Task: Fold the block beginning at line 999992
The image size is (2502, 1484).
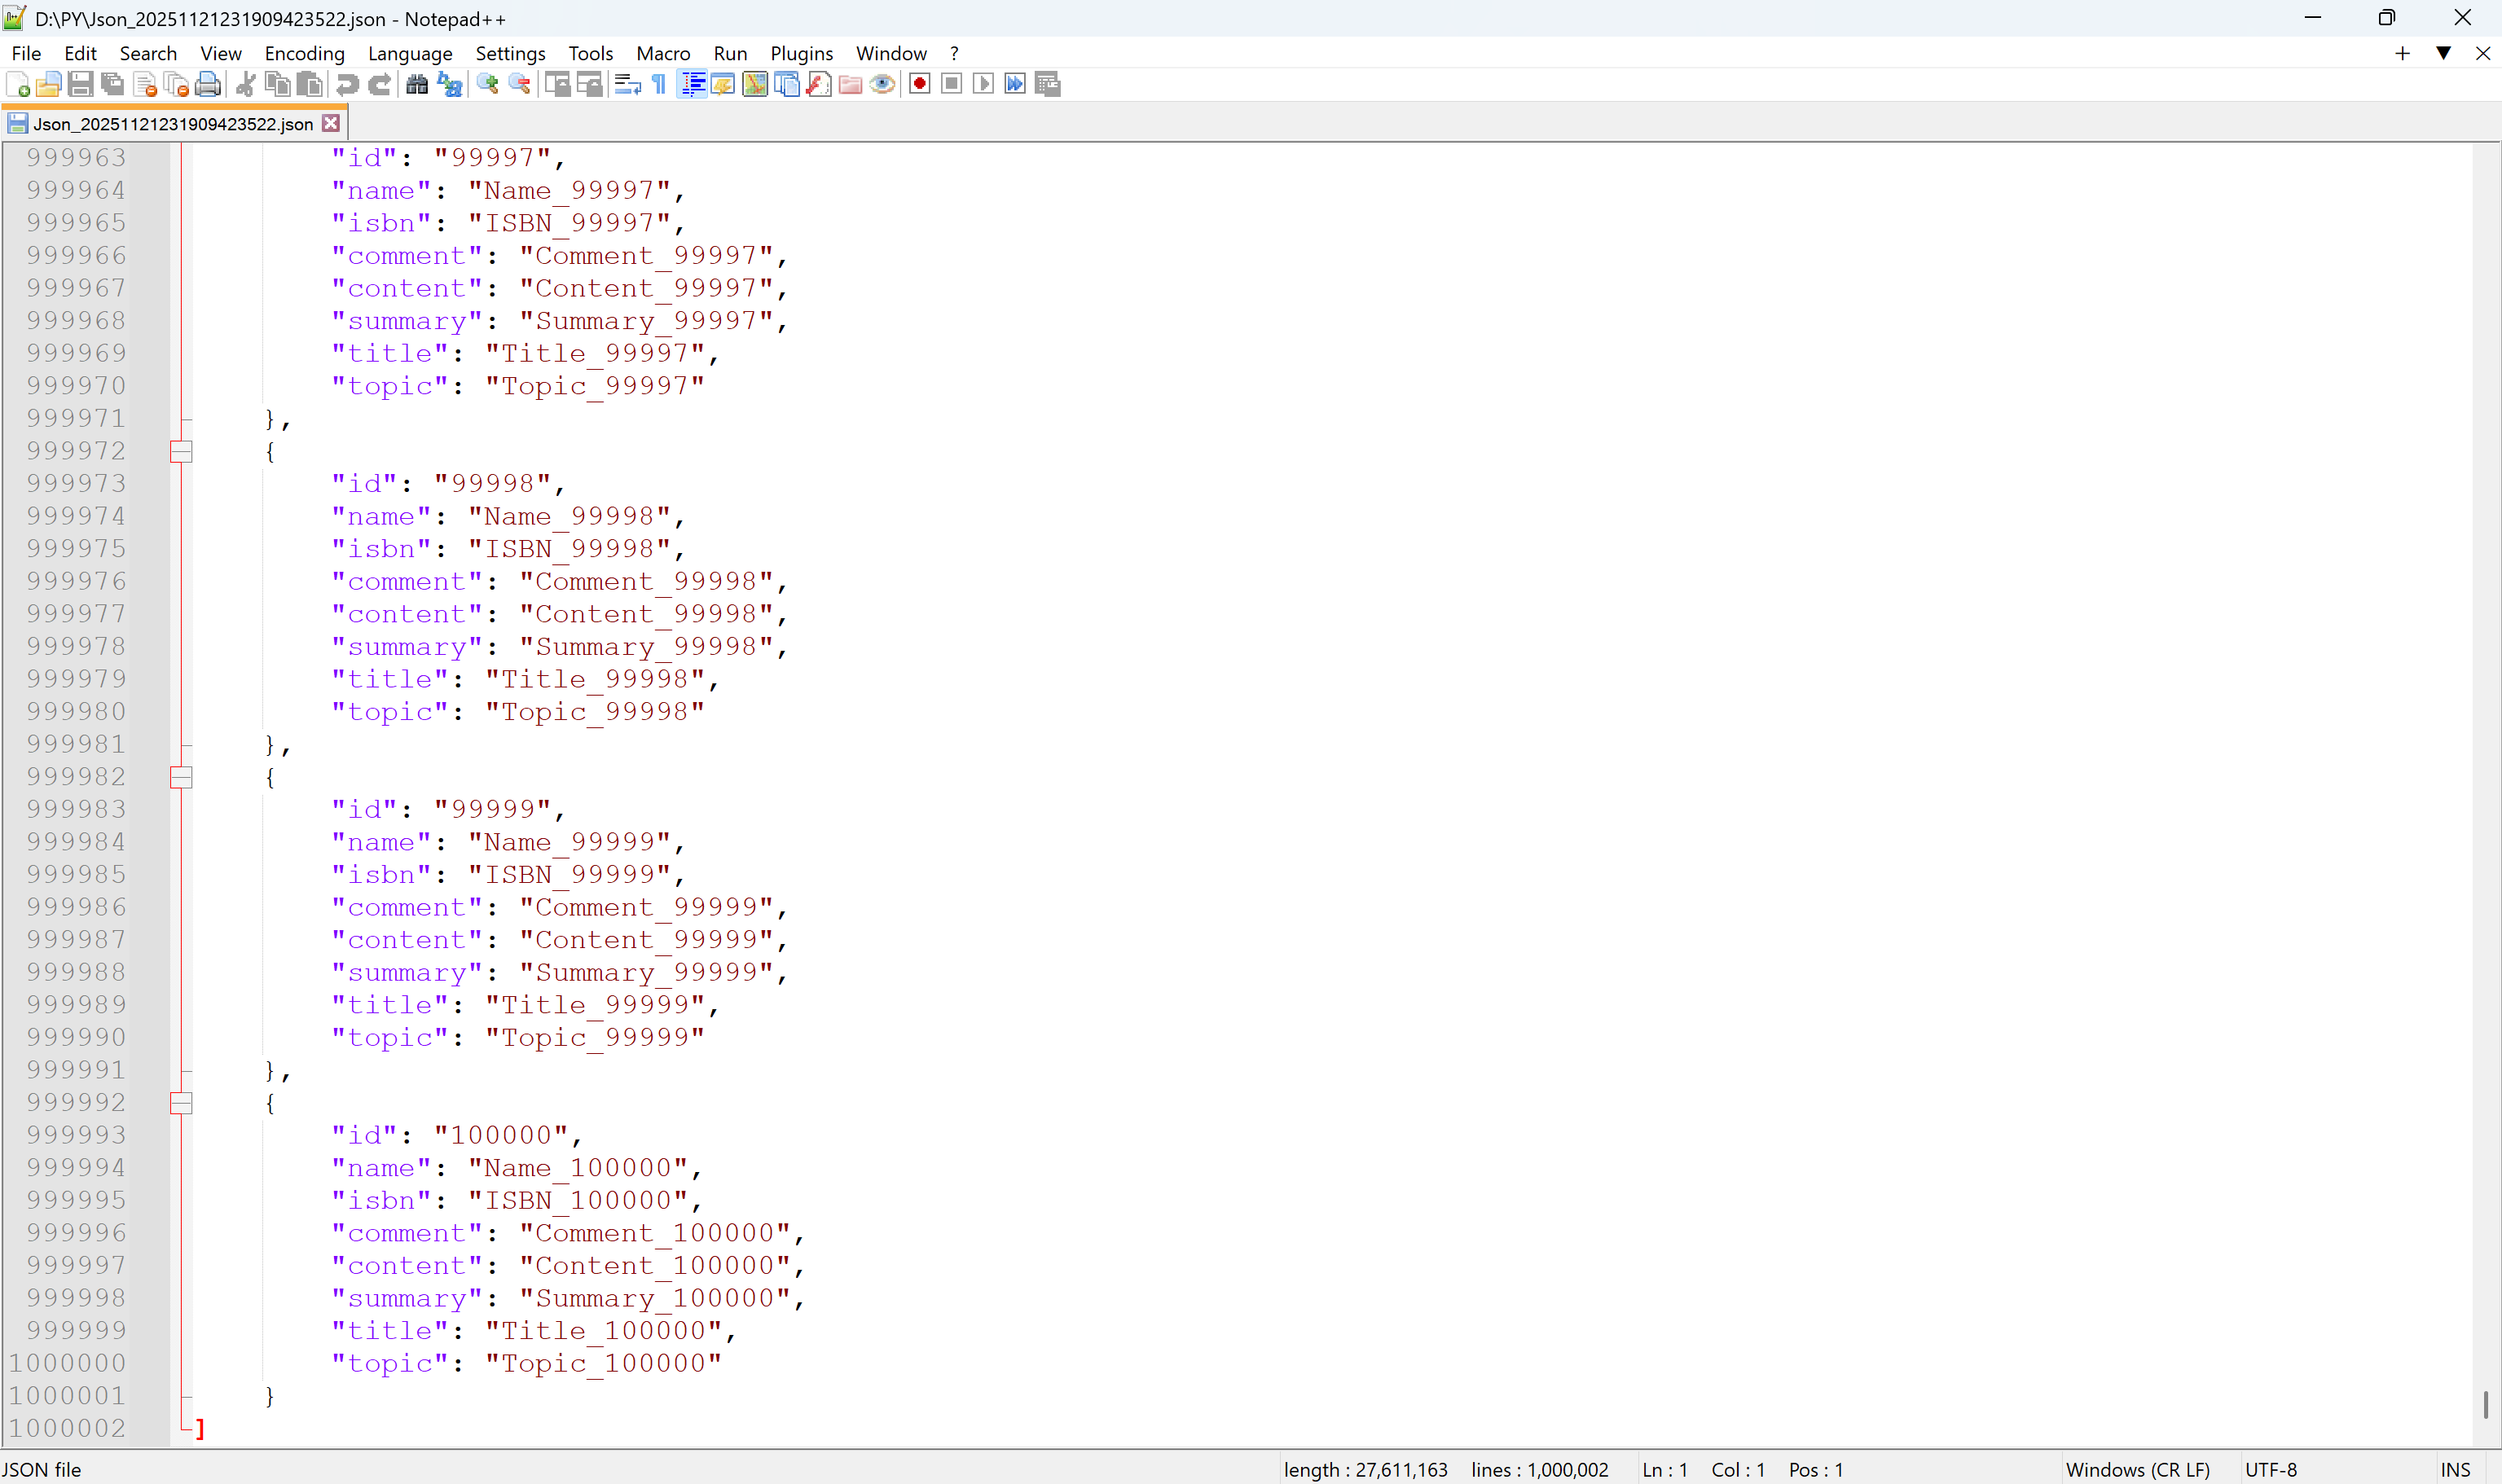Action: click(182, 1103)
